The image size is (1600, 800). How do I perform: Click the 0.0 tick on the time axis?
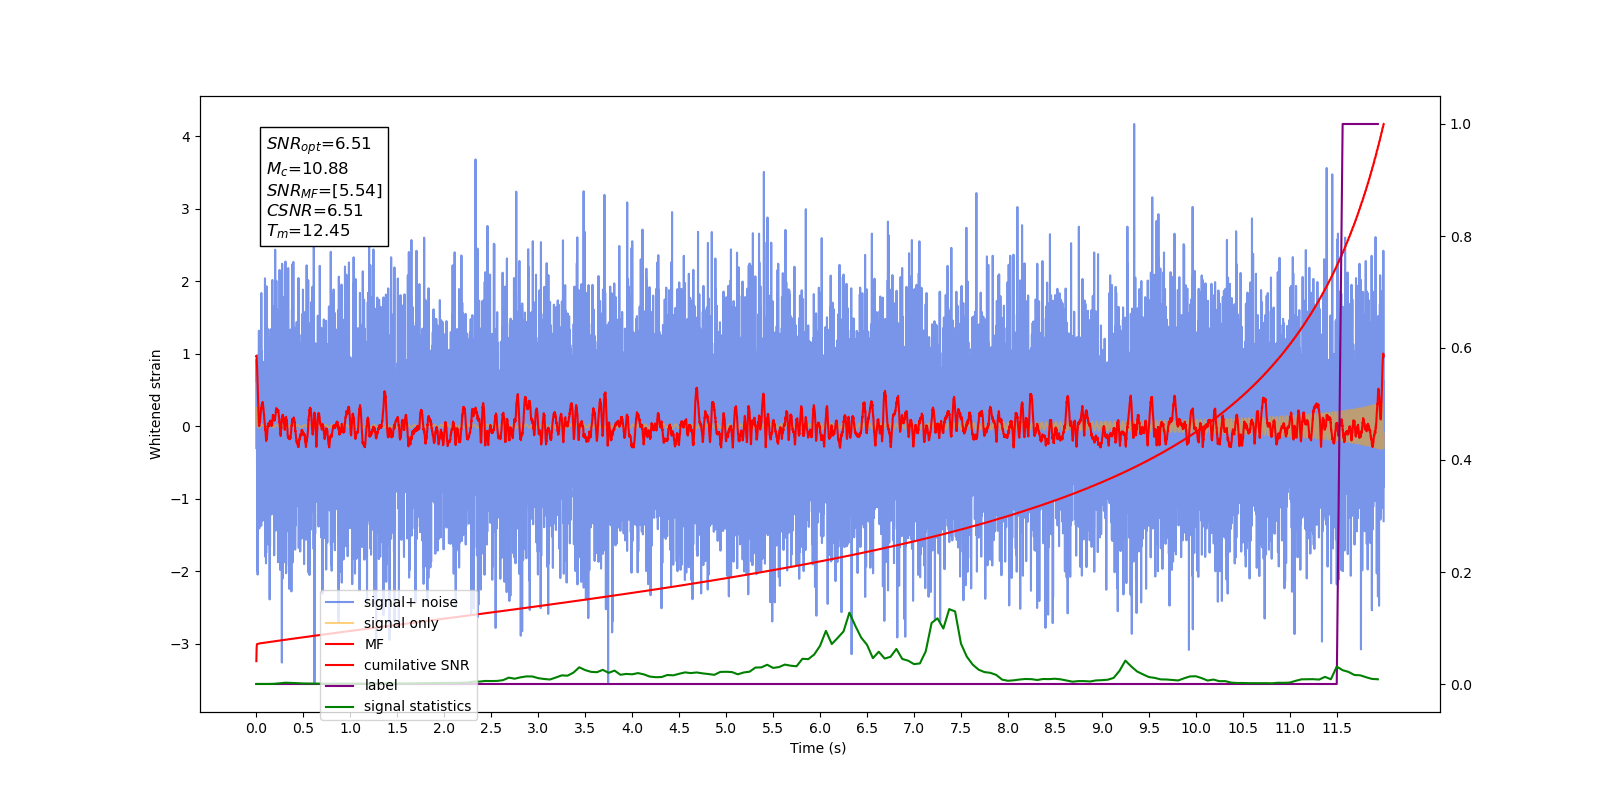[256, 728]
